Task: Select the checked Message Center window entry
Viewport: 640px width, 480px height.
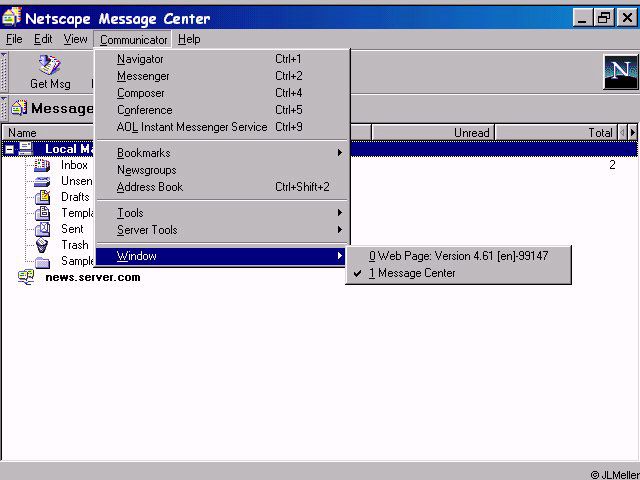Action: coord(458,273)
